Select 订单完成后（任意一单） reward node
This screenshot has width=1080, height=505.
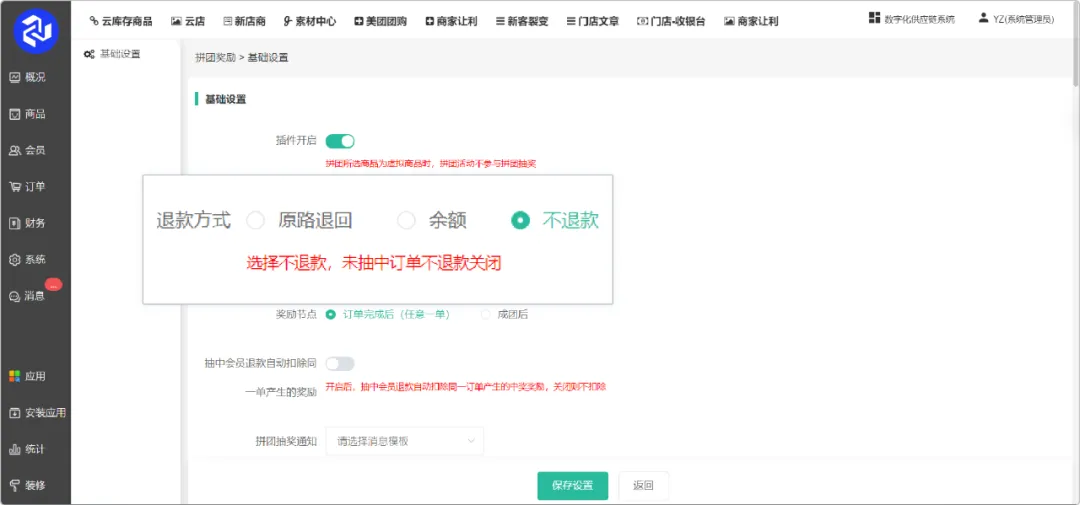(331, 314)
